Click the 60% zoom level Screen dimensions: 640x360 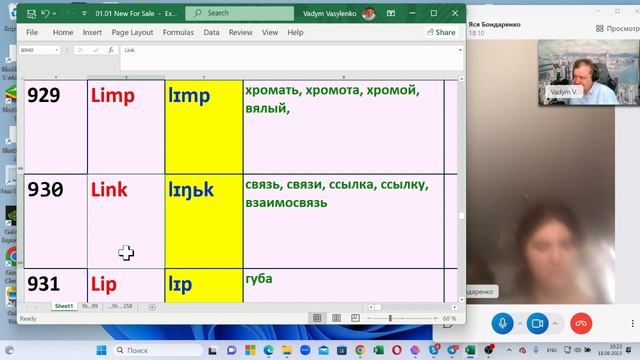tap(449, 318)
